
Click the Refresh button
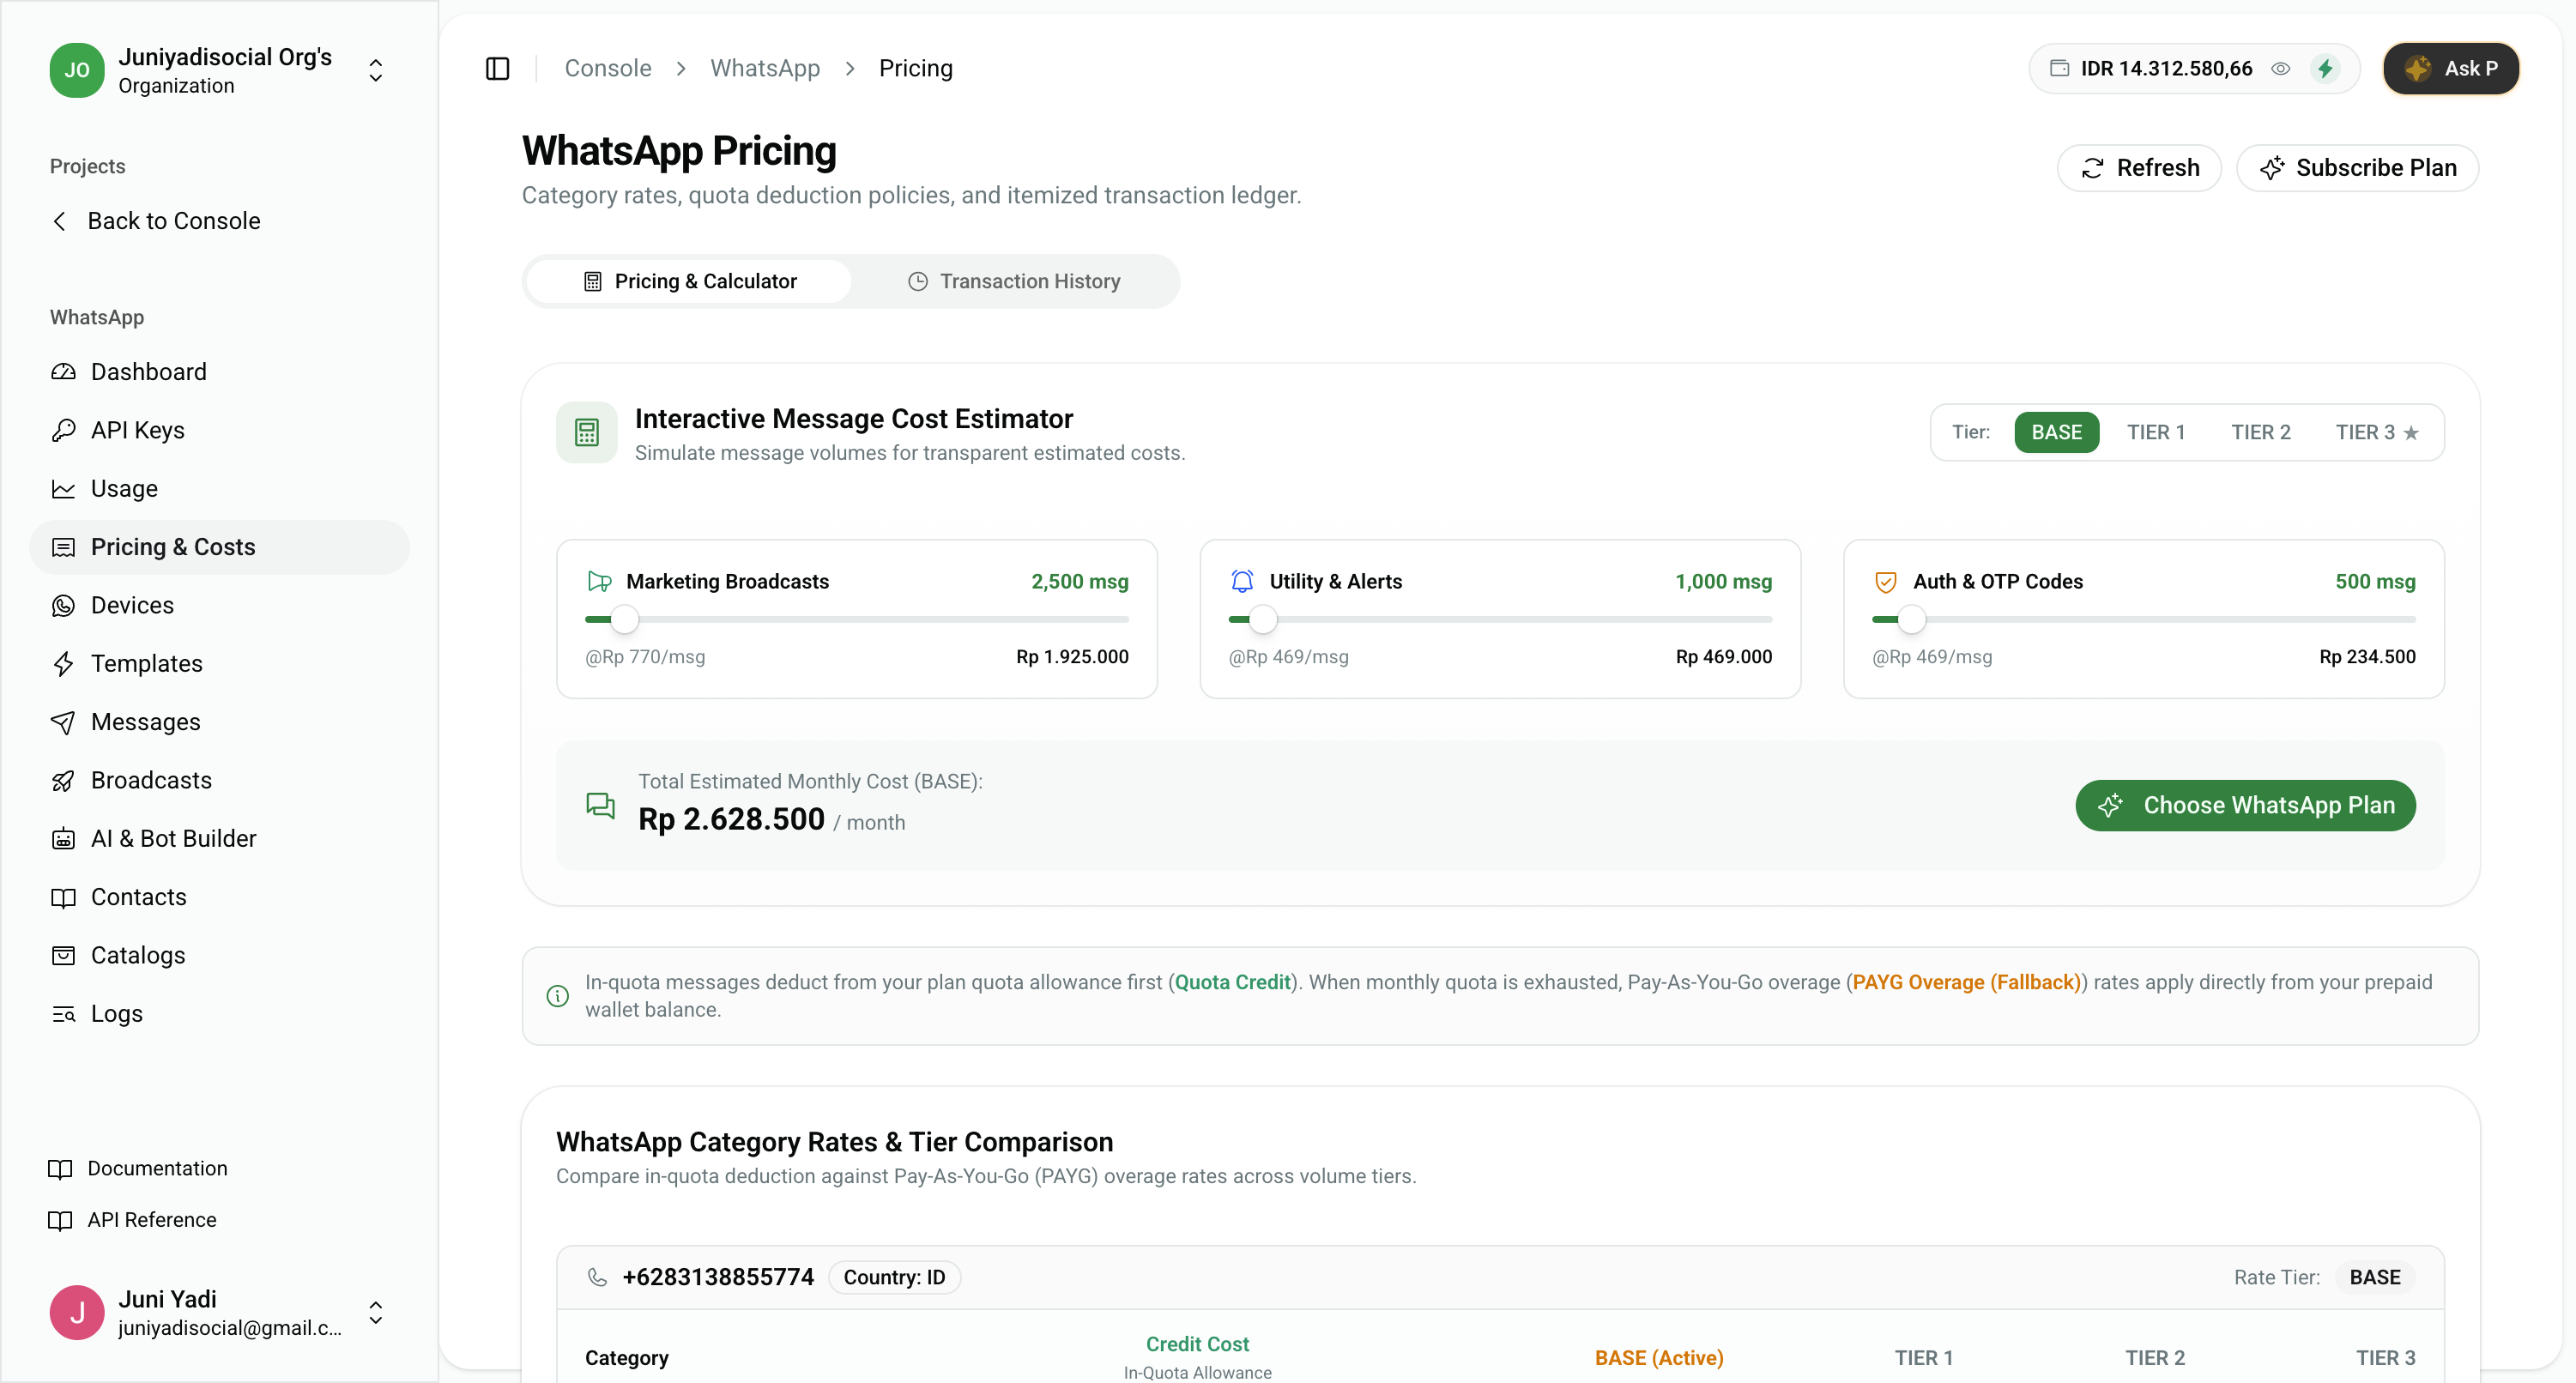click(2139, 168)
